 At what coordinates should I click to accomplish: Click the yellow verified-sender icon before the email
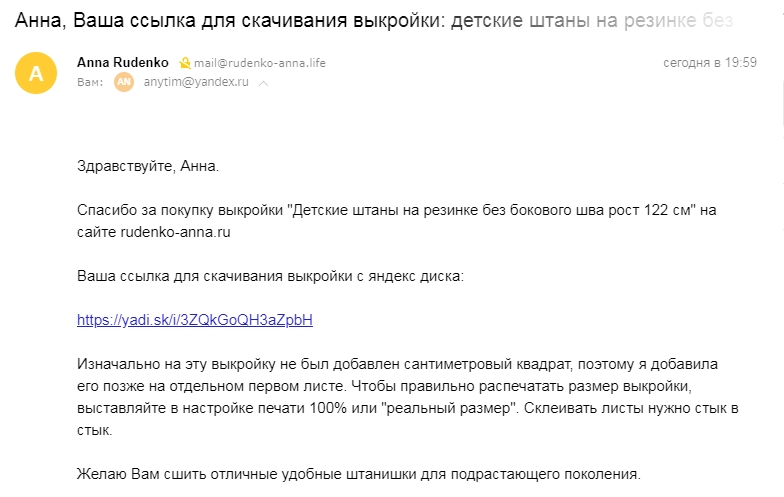tap(184, 63)
